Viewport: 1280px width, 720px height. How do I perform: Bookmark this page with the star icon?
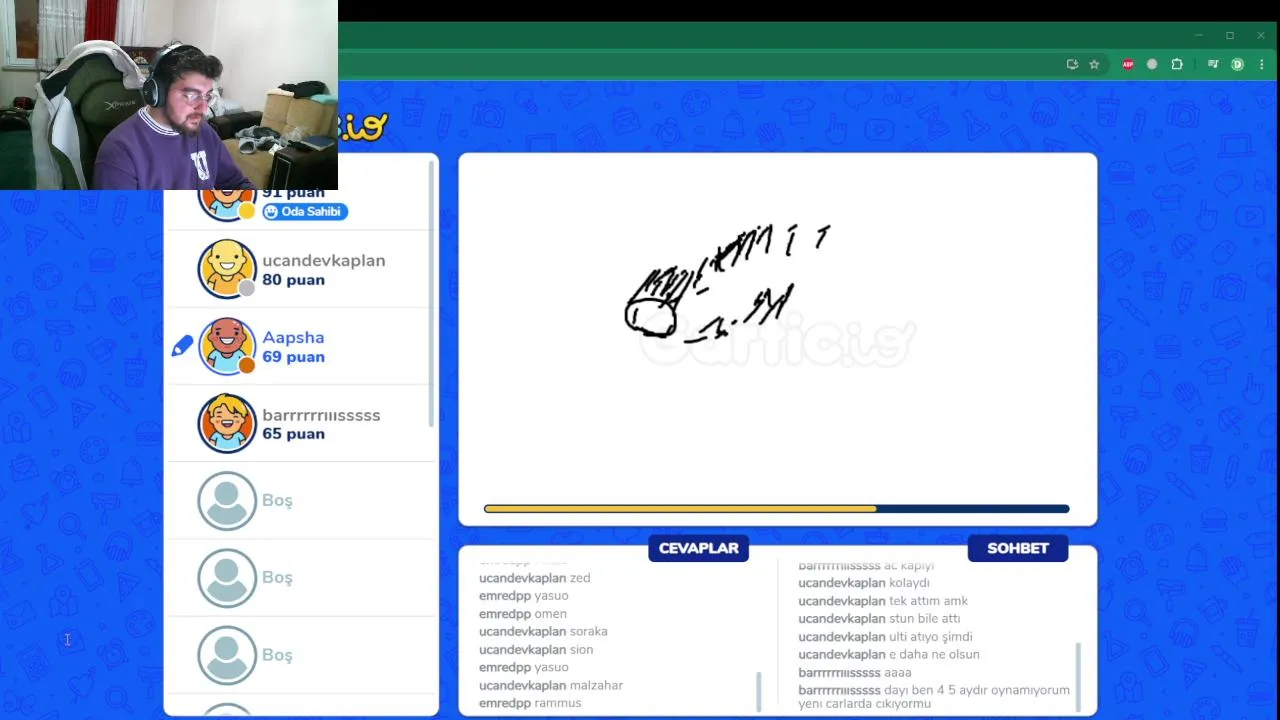click(1094, 64)
